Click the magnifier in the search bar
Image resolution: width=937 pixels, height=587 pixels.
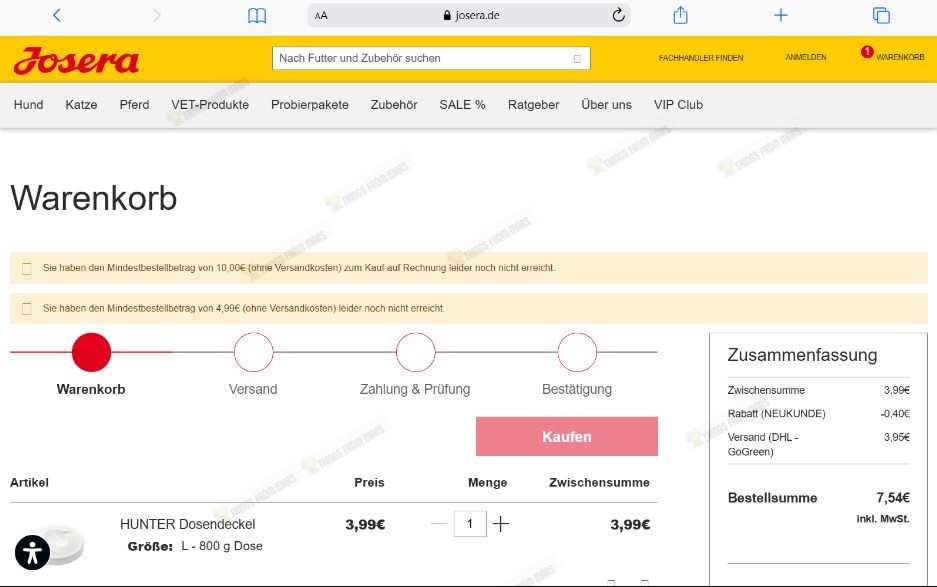(577, 58)
